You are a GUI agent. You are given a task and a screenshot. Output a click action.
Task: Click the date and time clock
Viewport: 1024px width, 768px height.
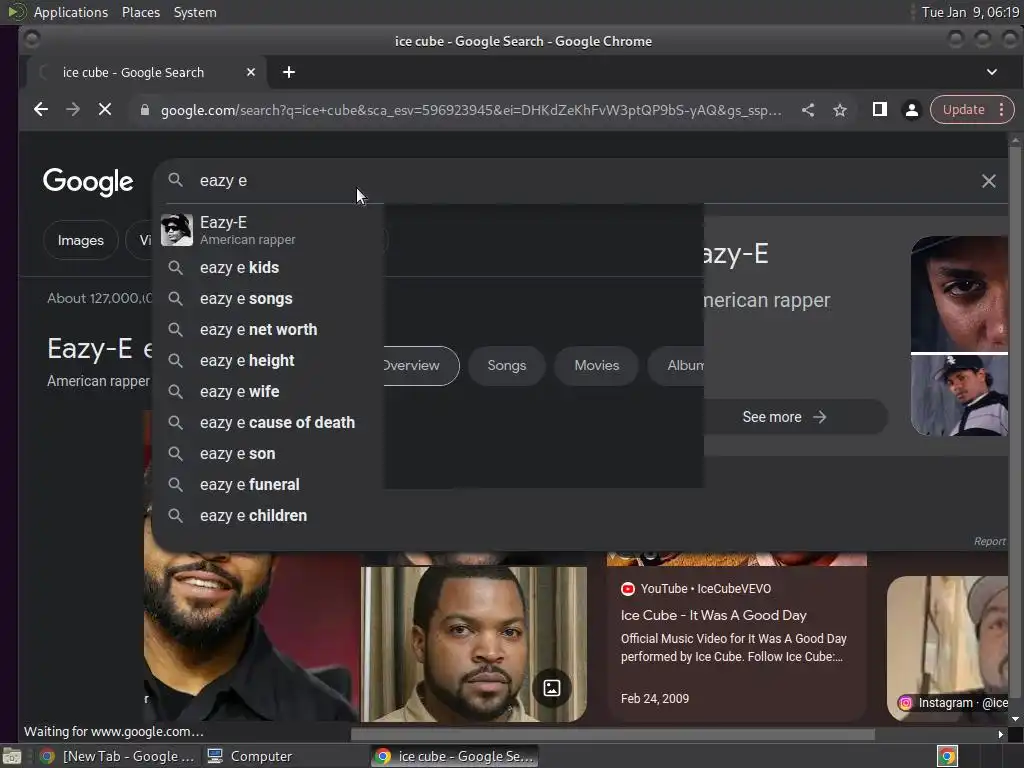click(x=970, y=12)
